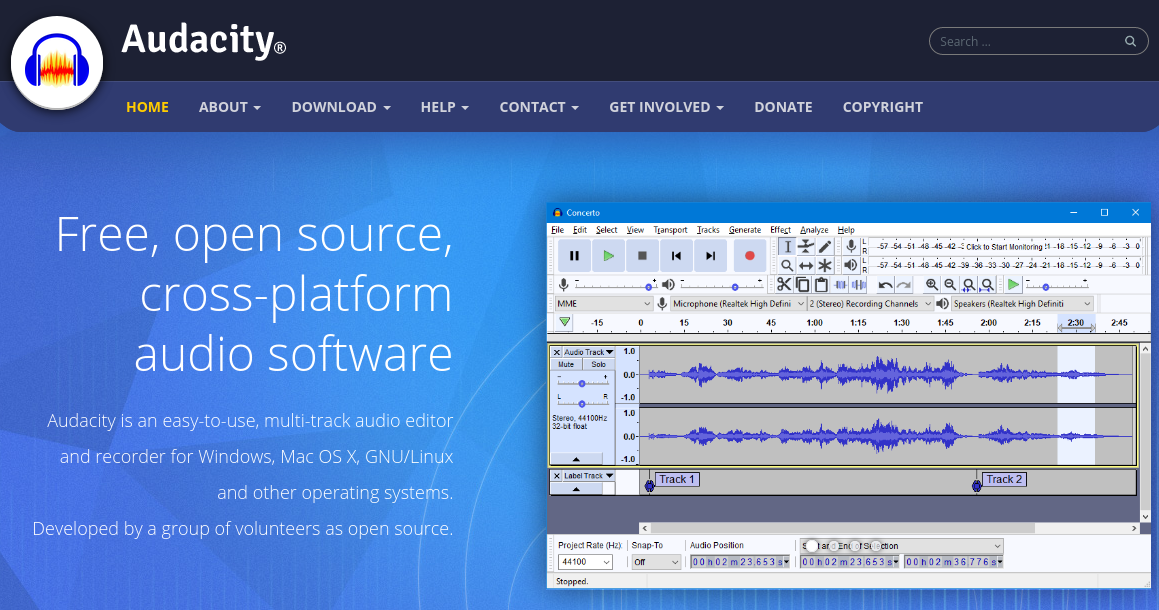Collapse the Audio Track with its arrow button
Image resolution: width=1159 pixels, height=610 pixels.
point(577,459)
